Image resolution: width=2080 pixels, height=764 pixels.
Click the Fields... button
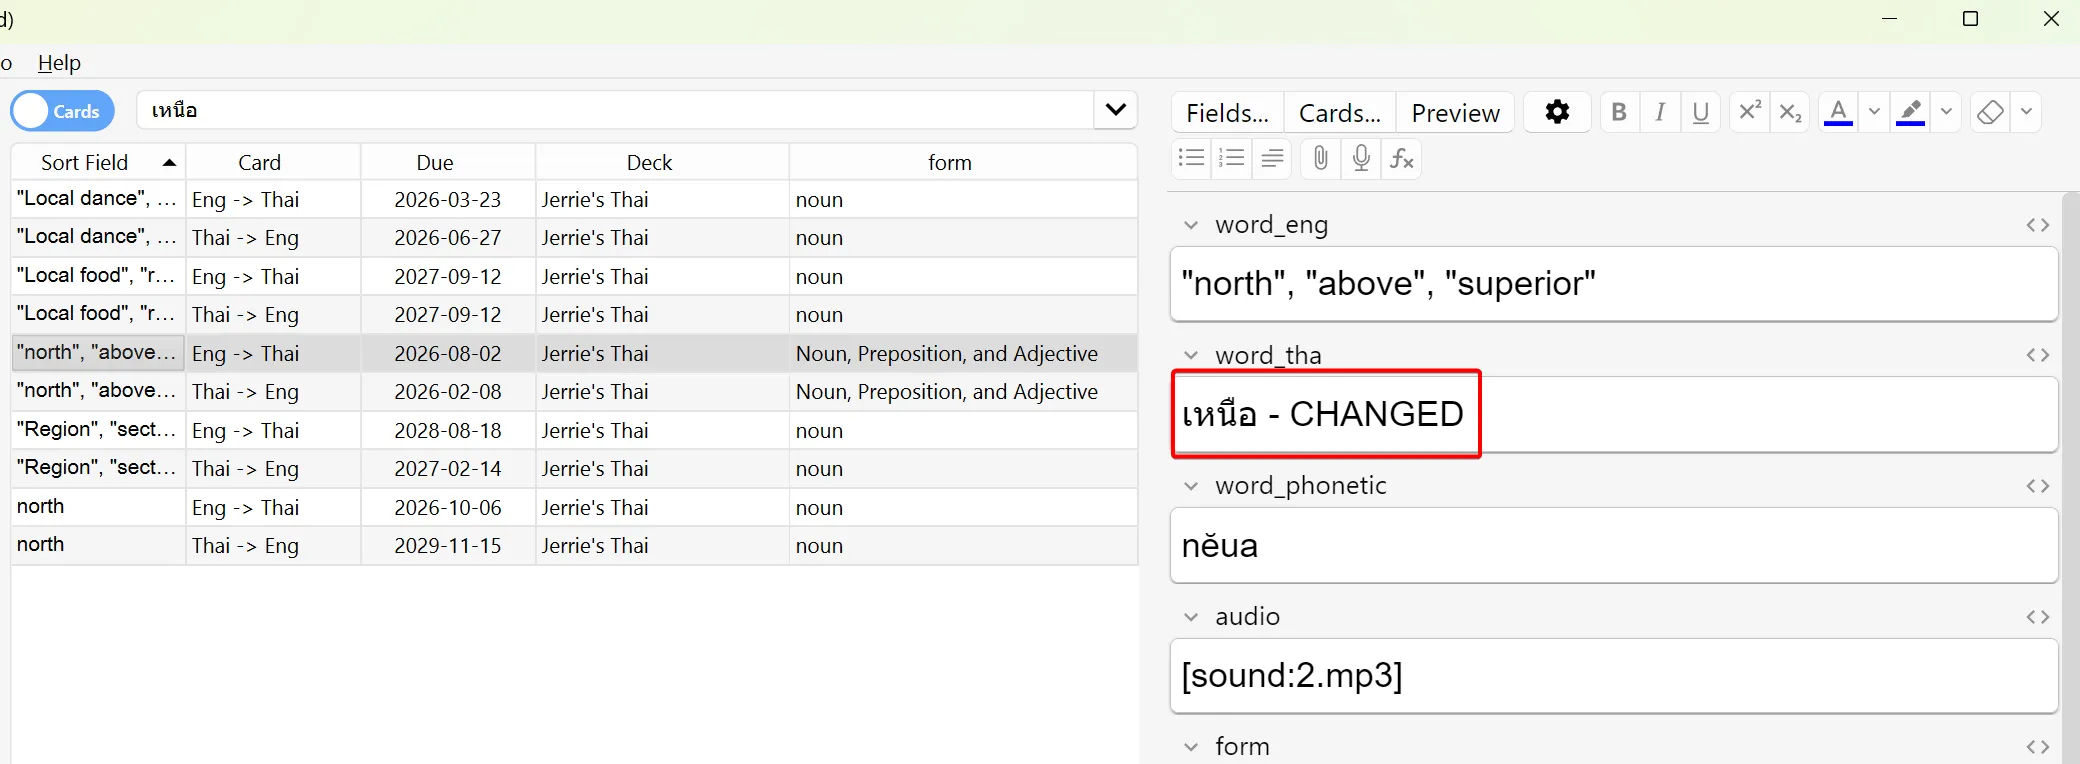point(1227,113)
